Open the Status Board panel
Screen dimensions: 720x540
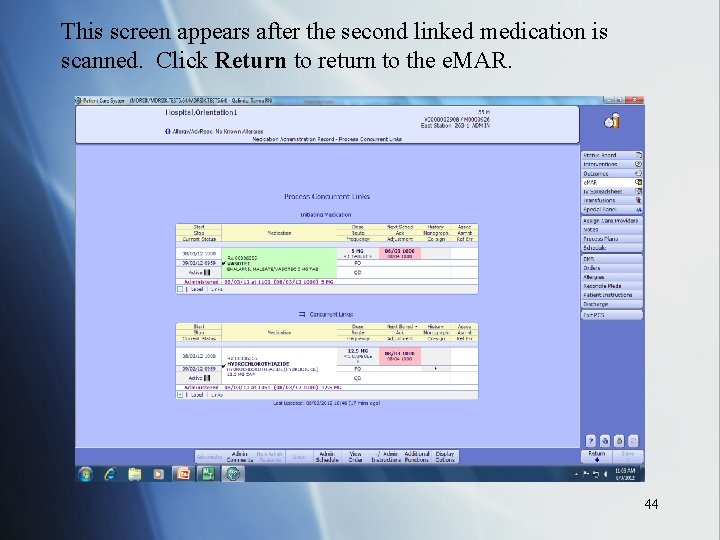[612, 155]
